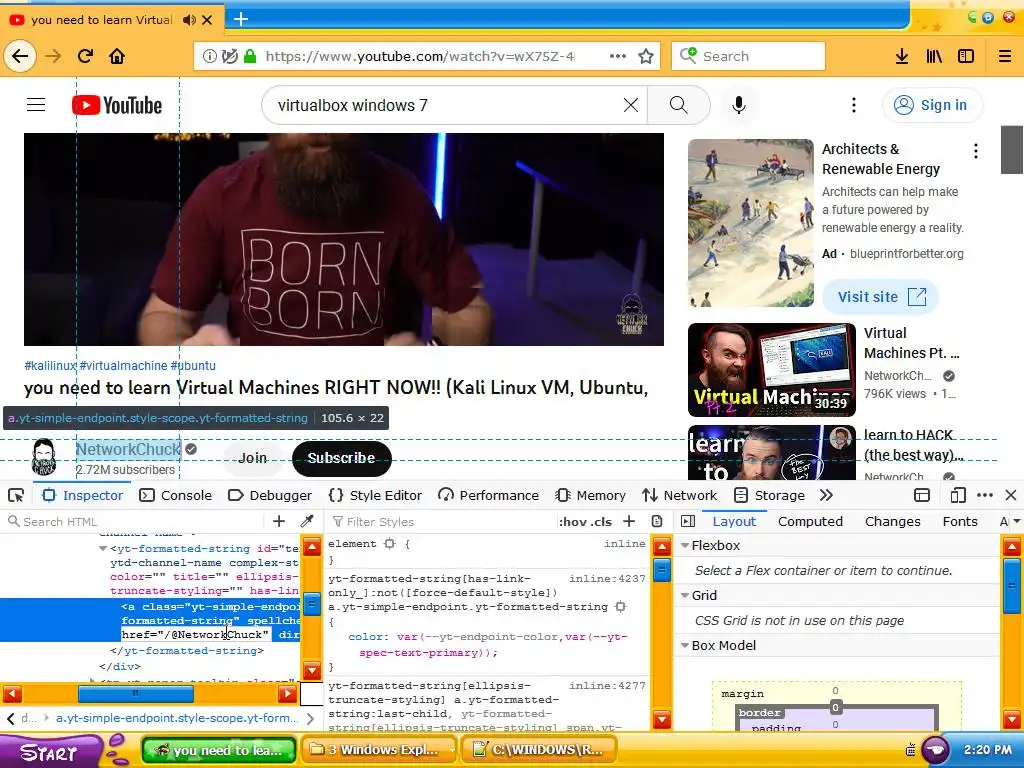The width and height of the screenshot is (1024, 768).
Task: Open Virtual Machines Pt. 2 video thumbnail
Action: 771,370
